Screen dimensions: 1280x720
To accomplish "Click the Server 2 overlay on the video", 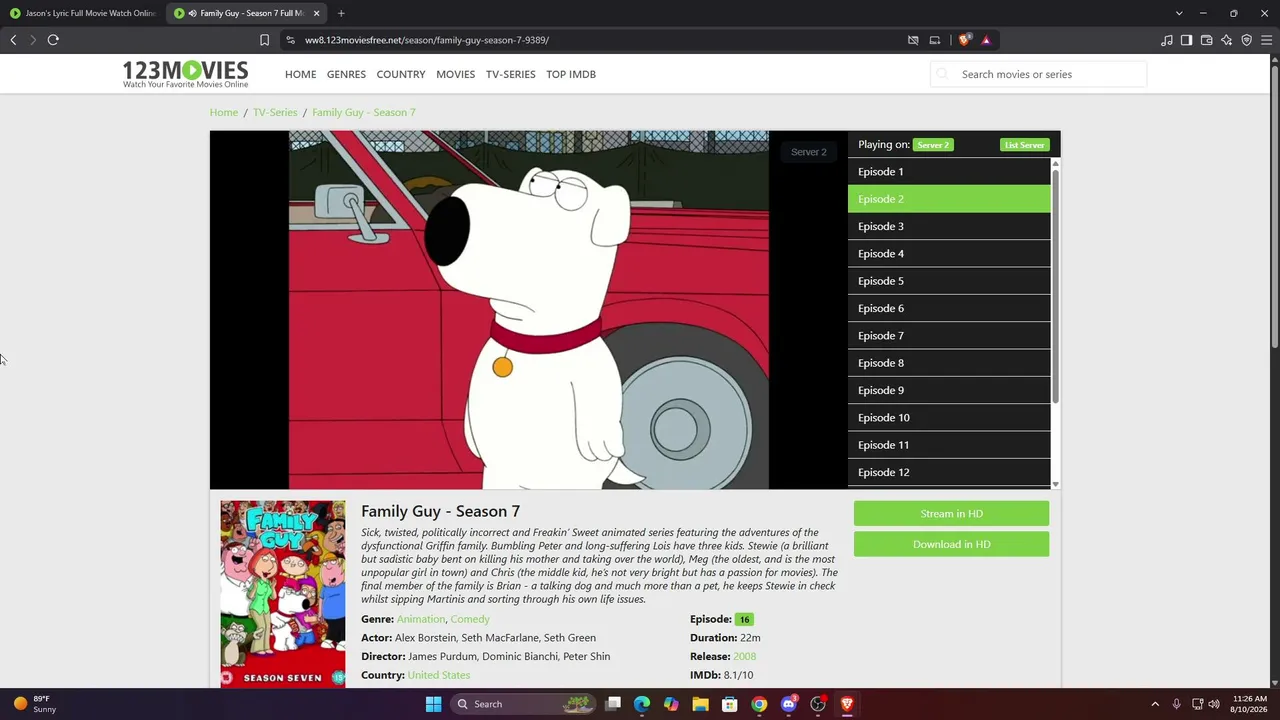I will point(808,152).
